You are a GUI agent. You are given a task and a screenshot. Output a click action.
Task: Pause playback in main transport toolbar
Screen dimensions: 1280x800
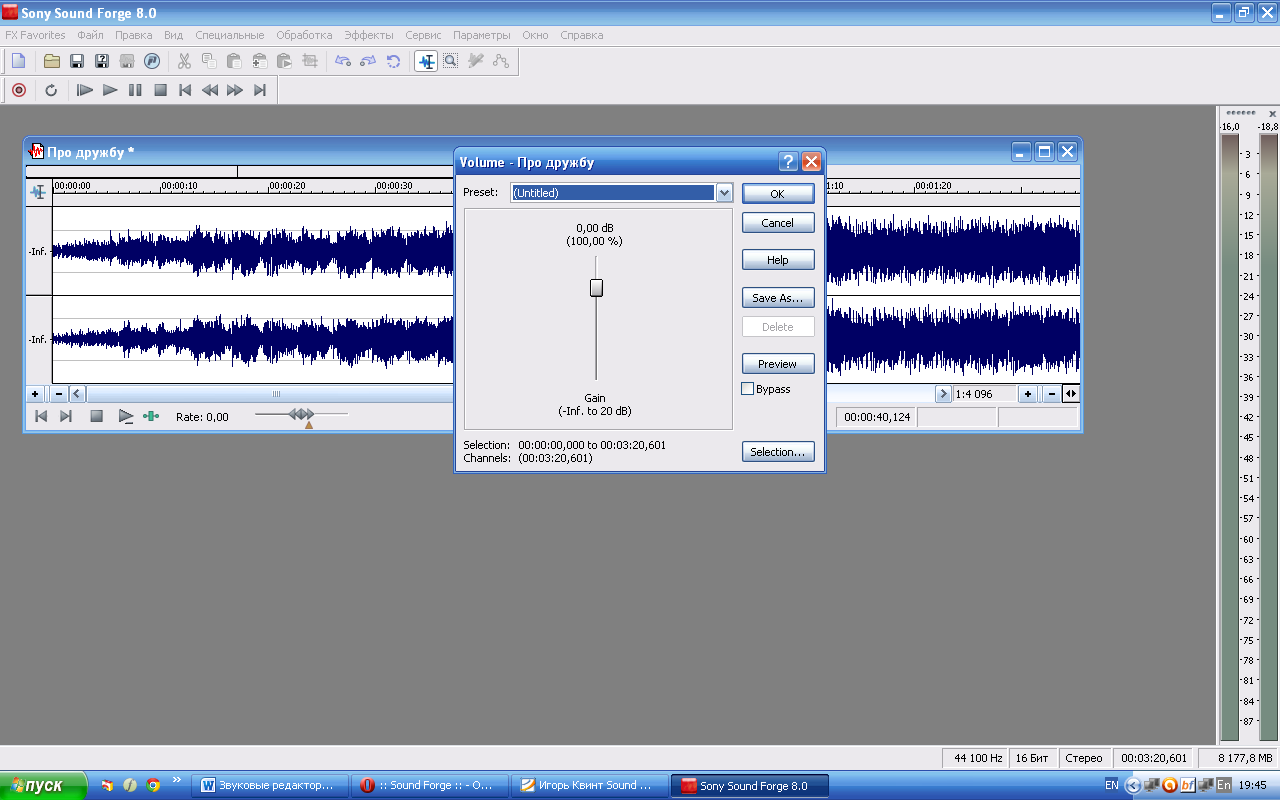135,90
